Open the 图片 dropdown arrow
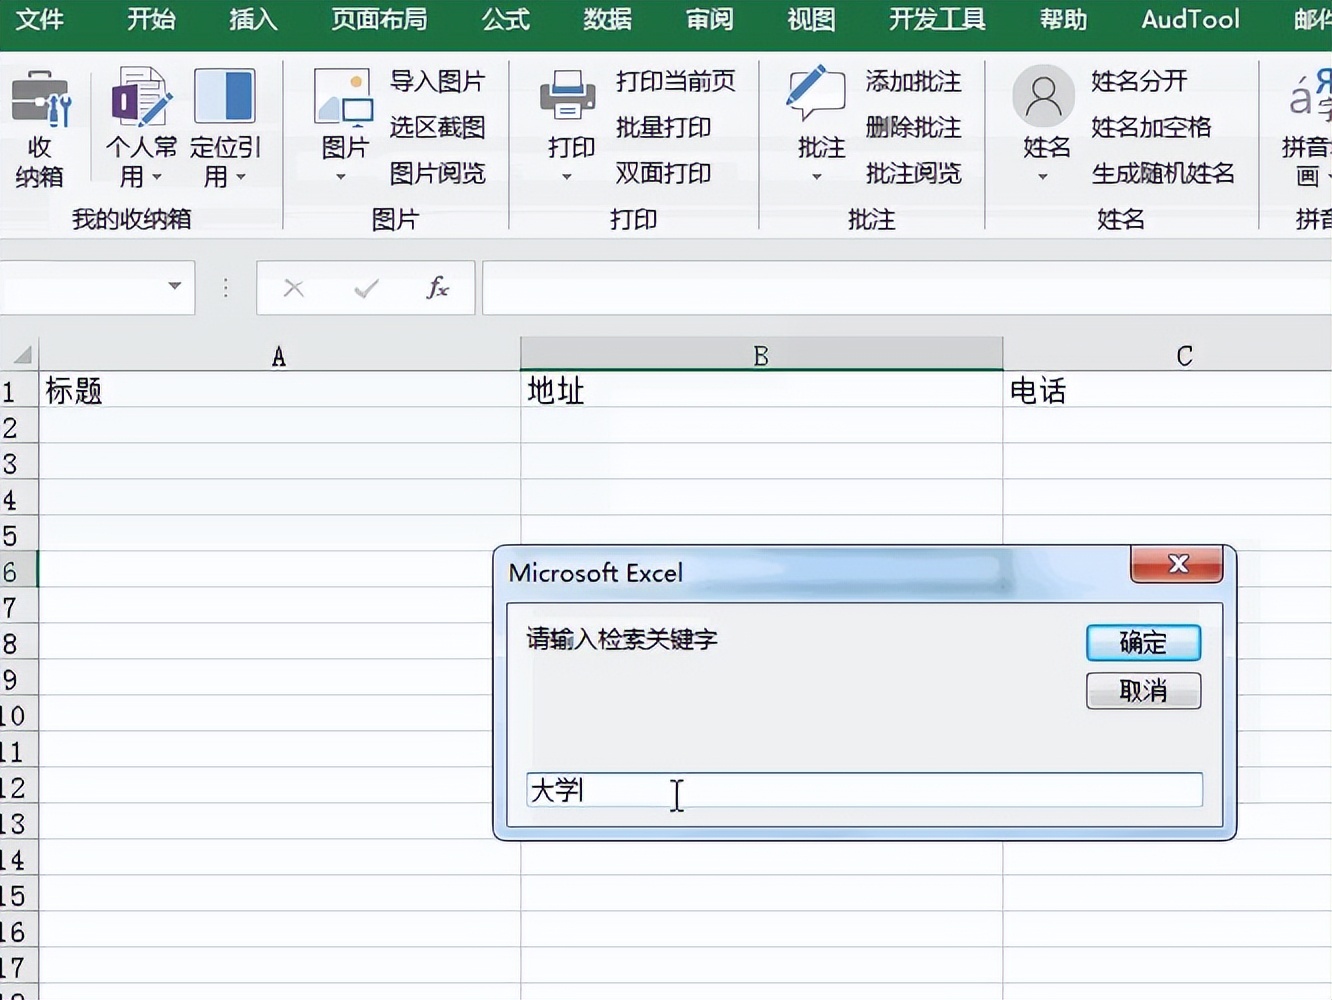Screen dimensions: 1332x1000 pyautogui.click(x=341, y=176)
